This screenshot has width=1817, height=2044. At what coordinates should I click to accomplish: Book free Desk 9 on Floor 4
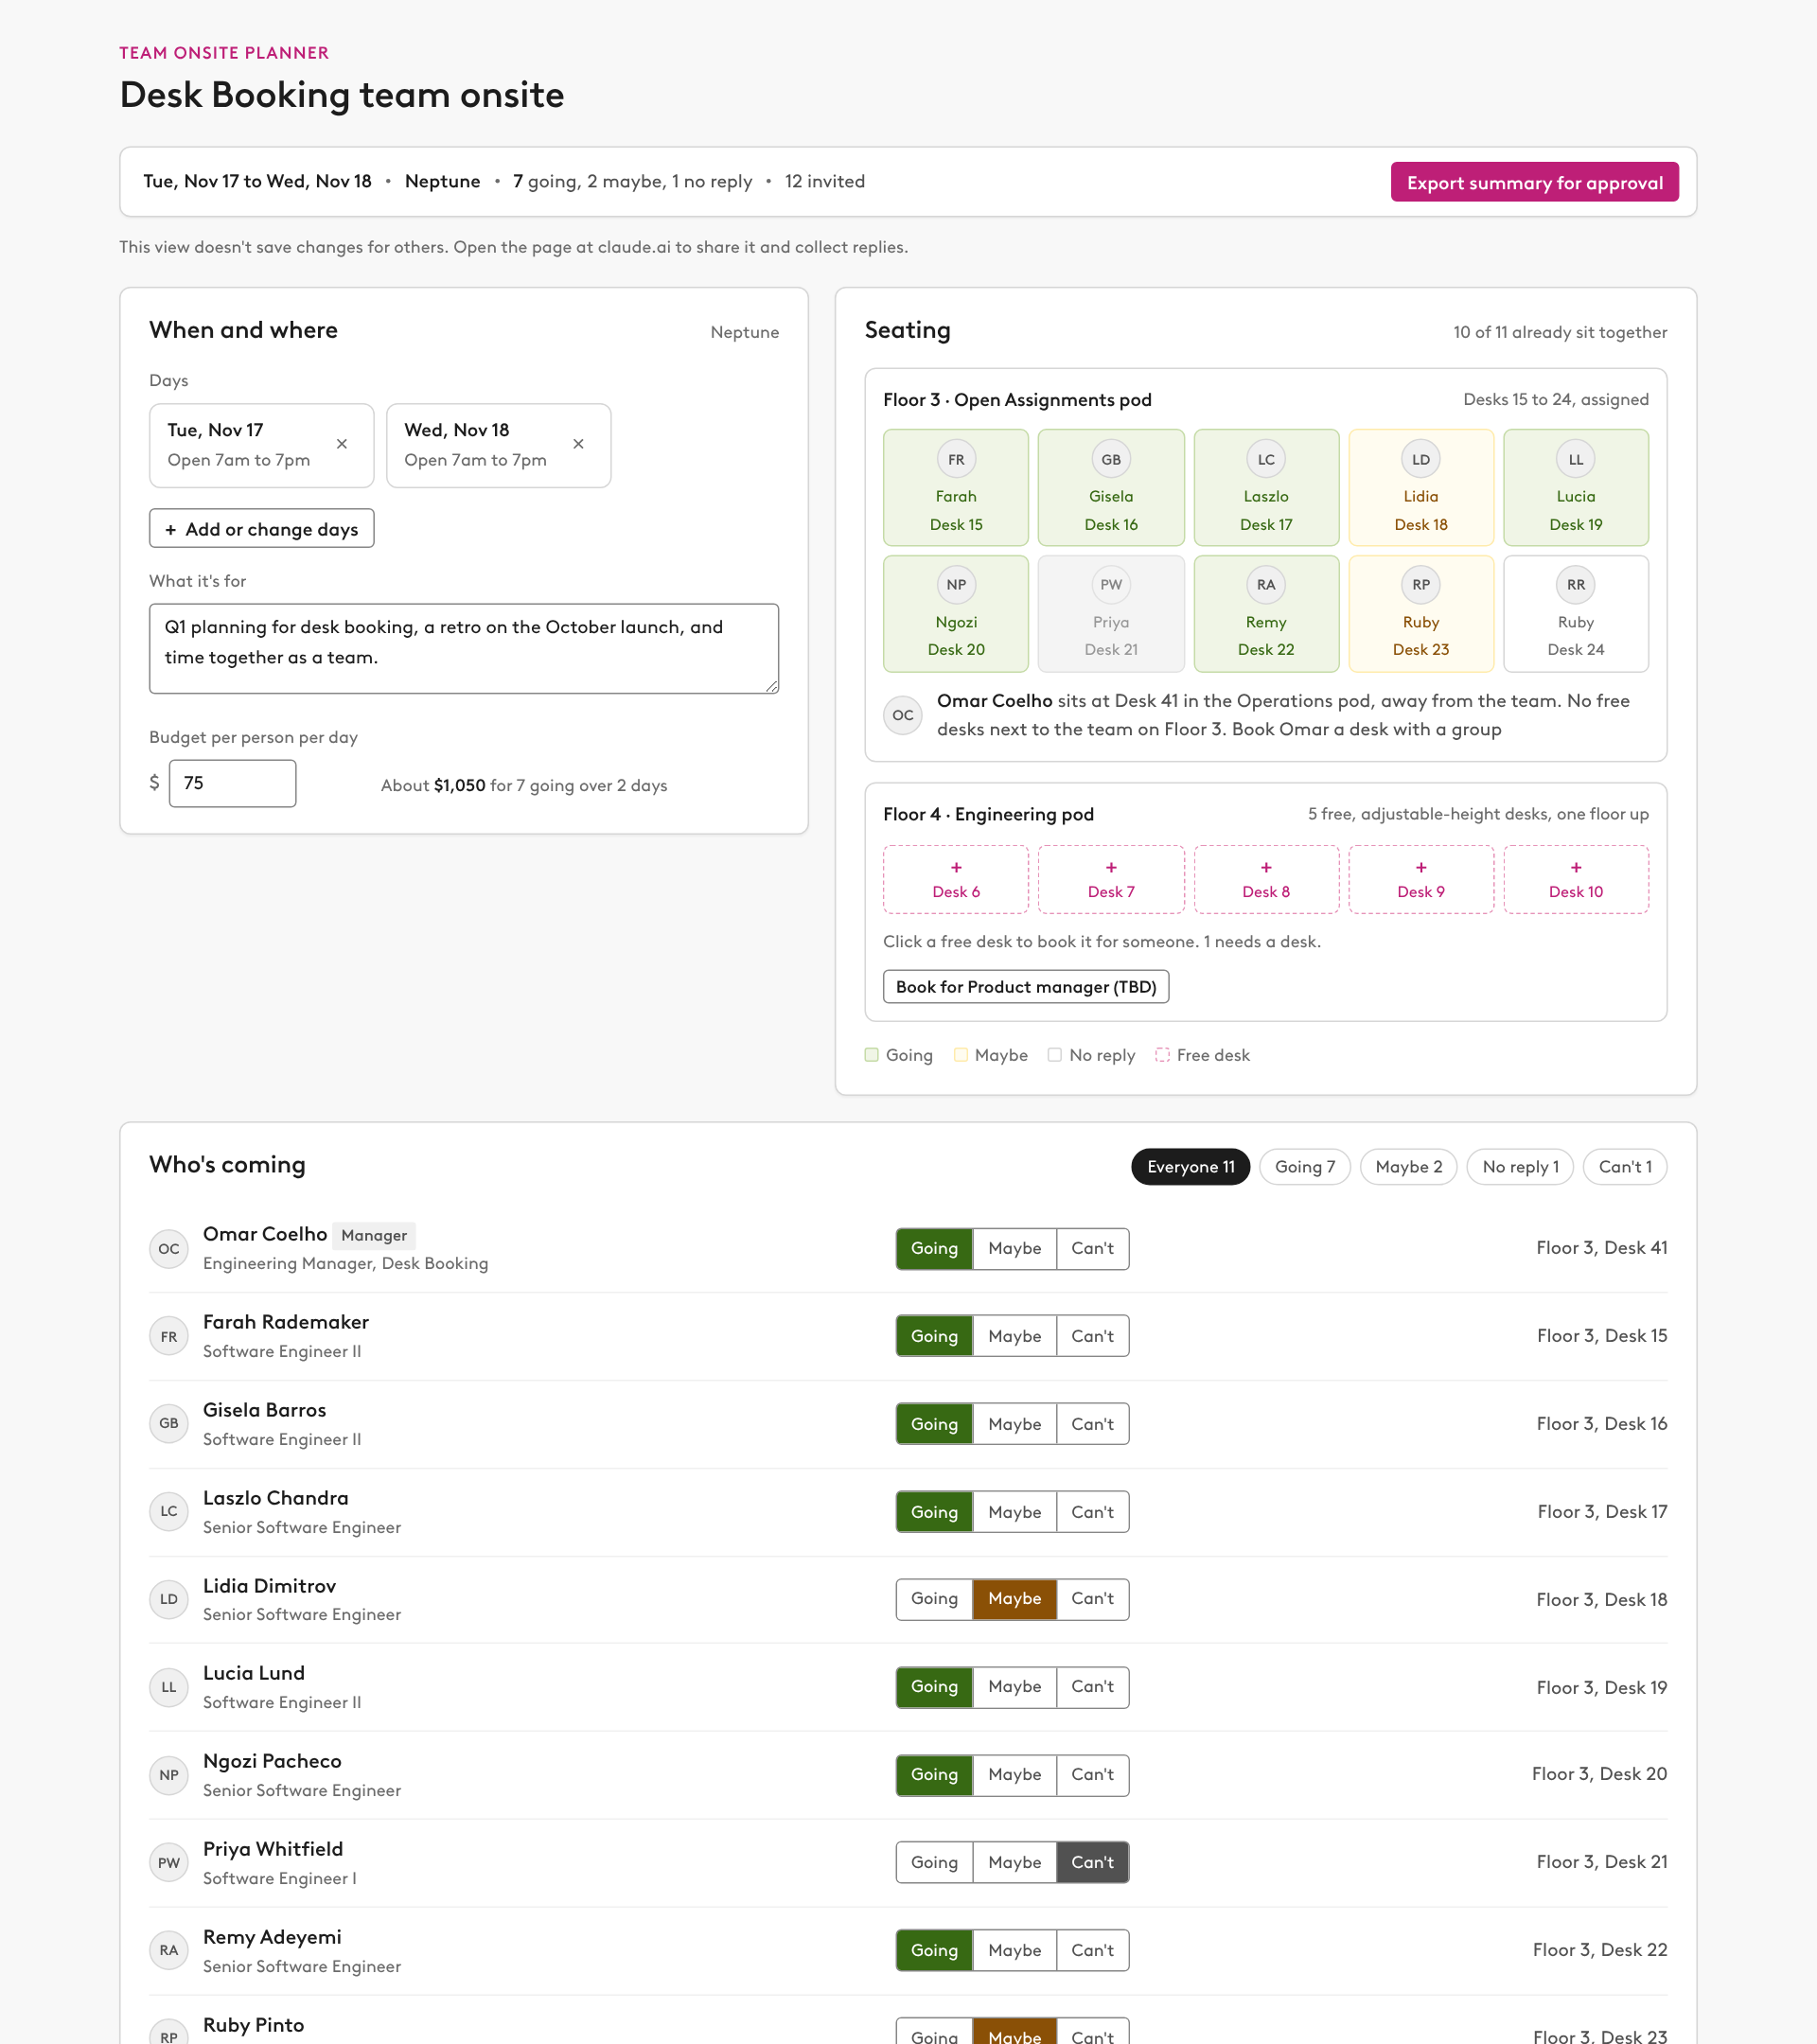pyautogui.click(x=1421, y=879)
